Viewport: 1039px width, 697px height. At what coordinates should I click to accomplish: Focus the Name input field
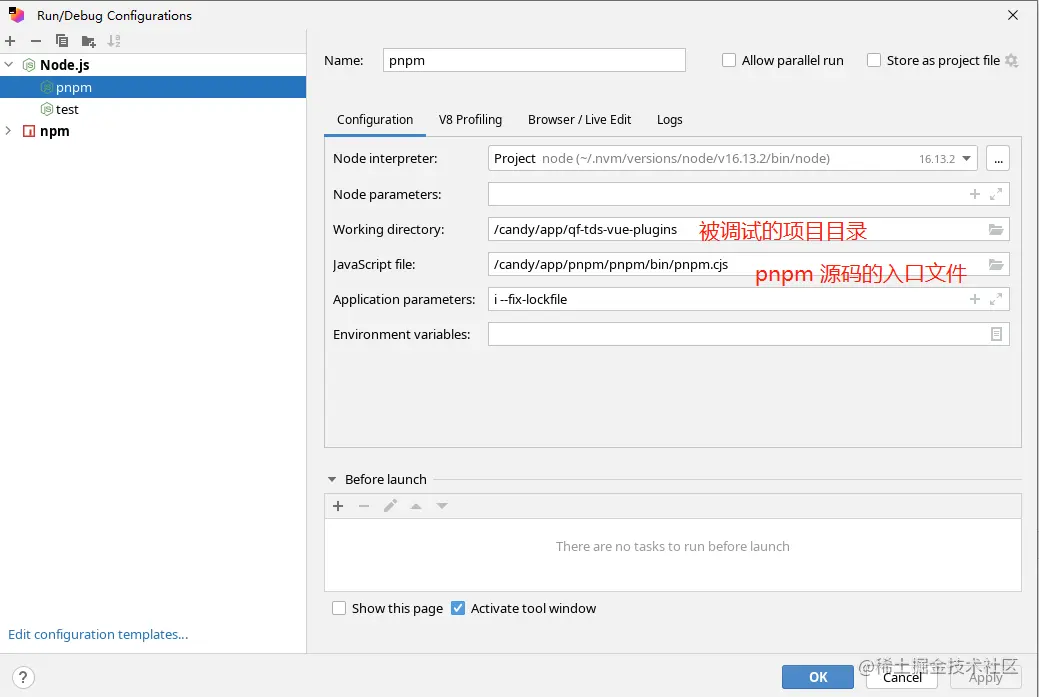point(534,60)
